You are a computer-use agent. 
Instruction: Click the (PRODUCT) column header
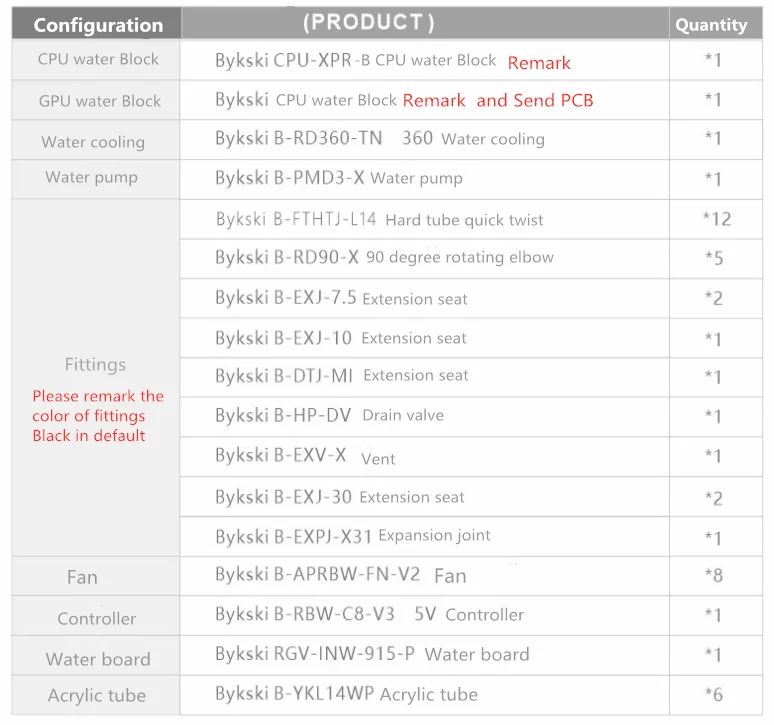point(425,23)
